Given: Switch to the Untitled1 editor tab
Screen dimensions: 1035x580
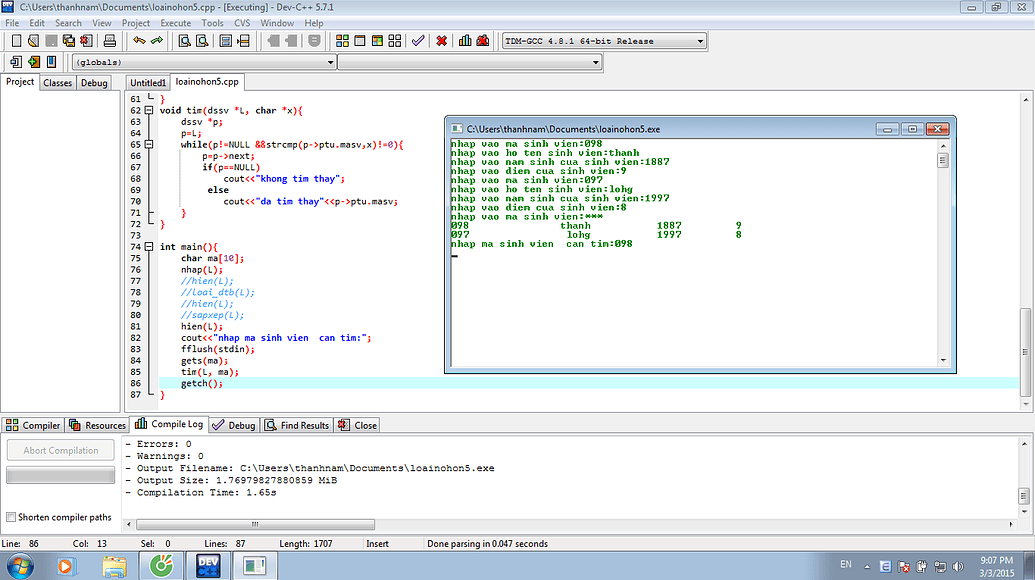Looking at the screenshot, I should 146,82.
